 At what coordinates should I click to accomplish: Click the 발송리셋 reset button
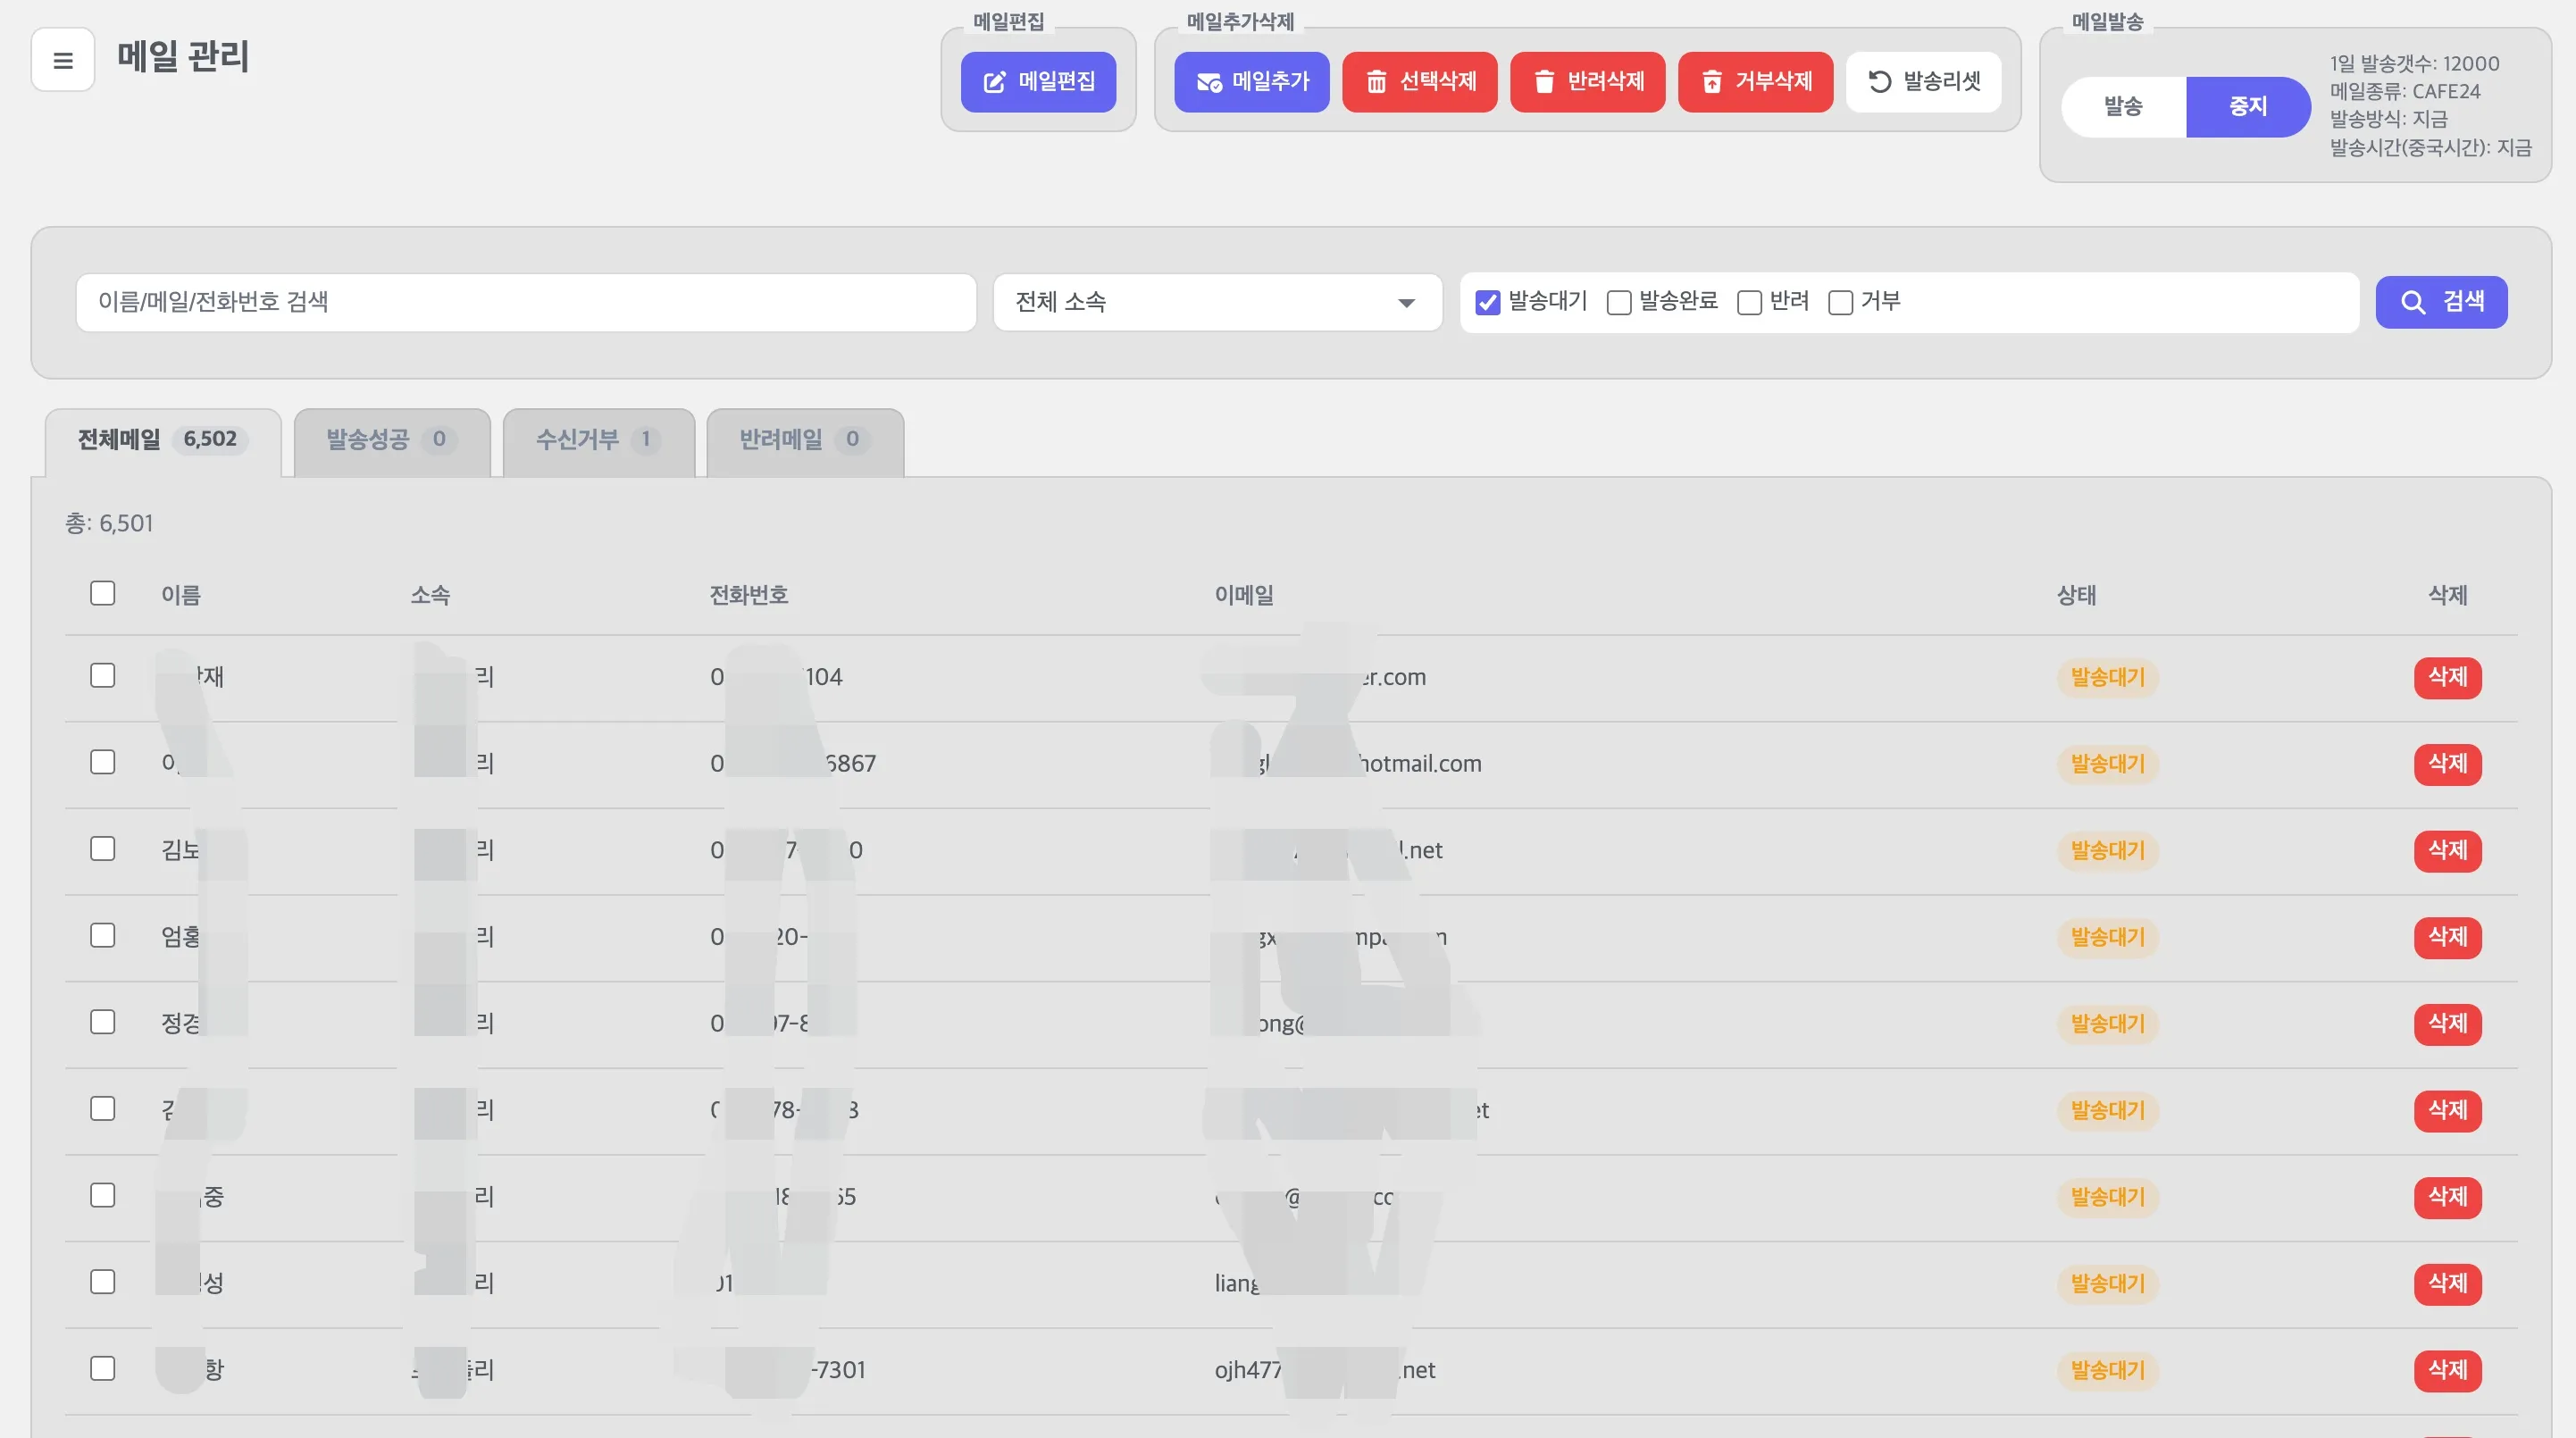[x=1924, y=82]
